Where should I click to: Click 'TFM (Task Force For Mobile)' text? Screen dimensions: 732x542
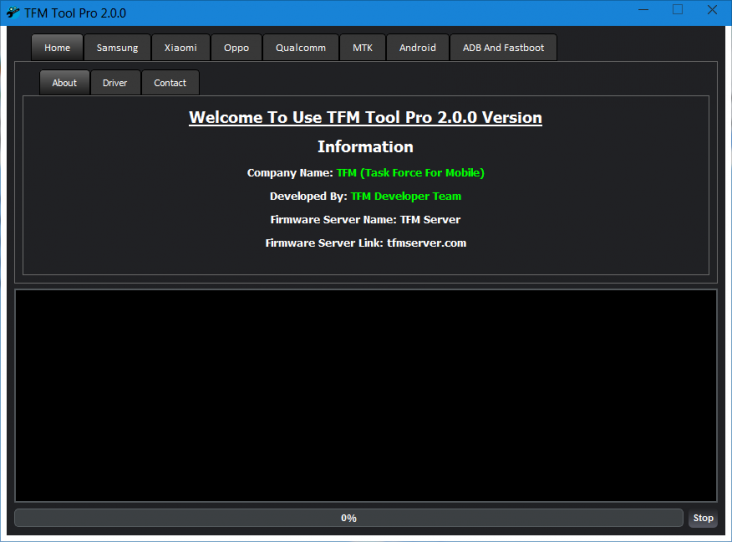(x=410, y=173)
